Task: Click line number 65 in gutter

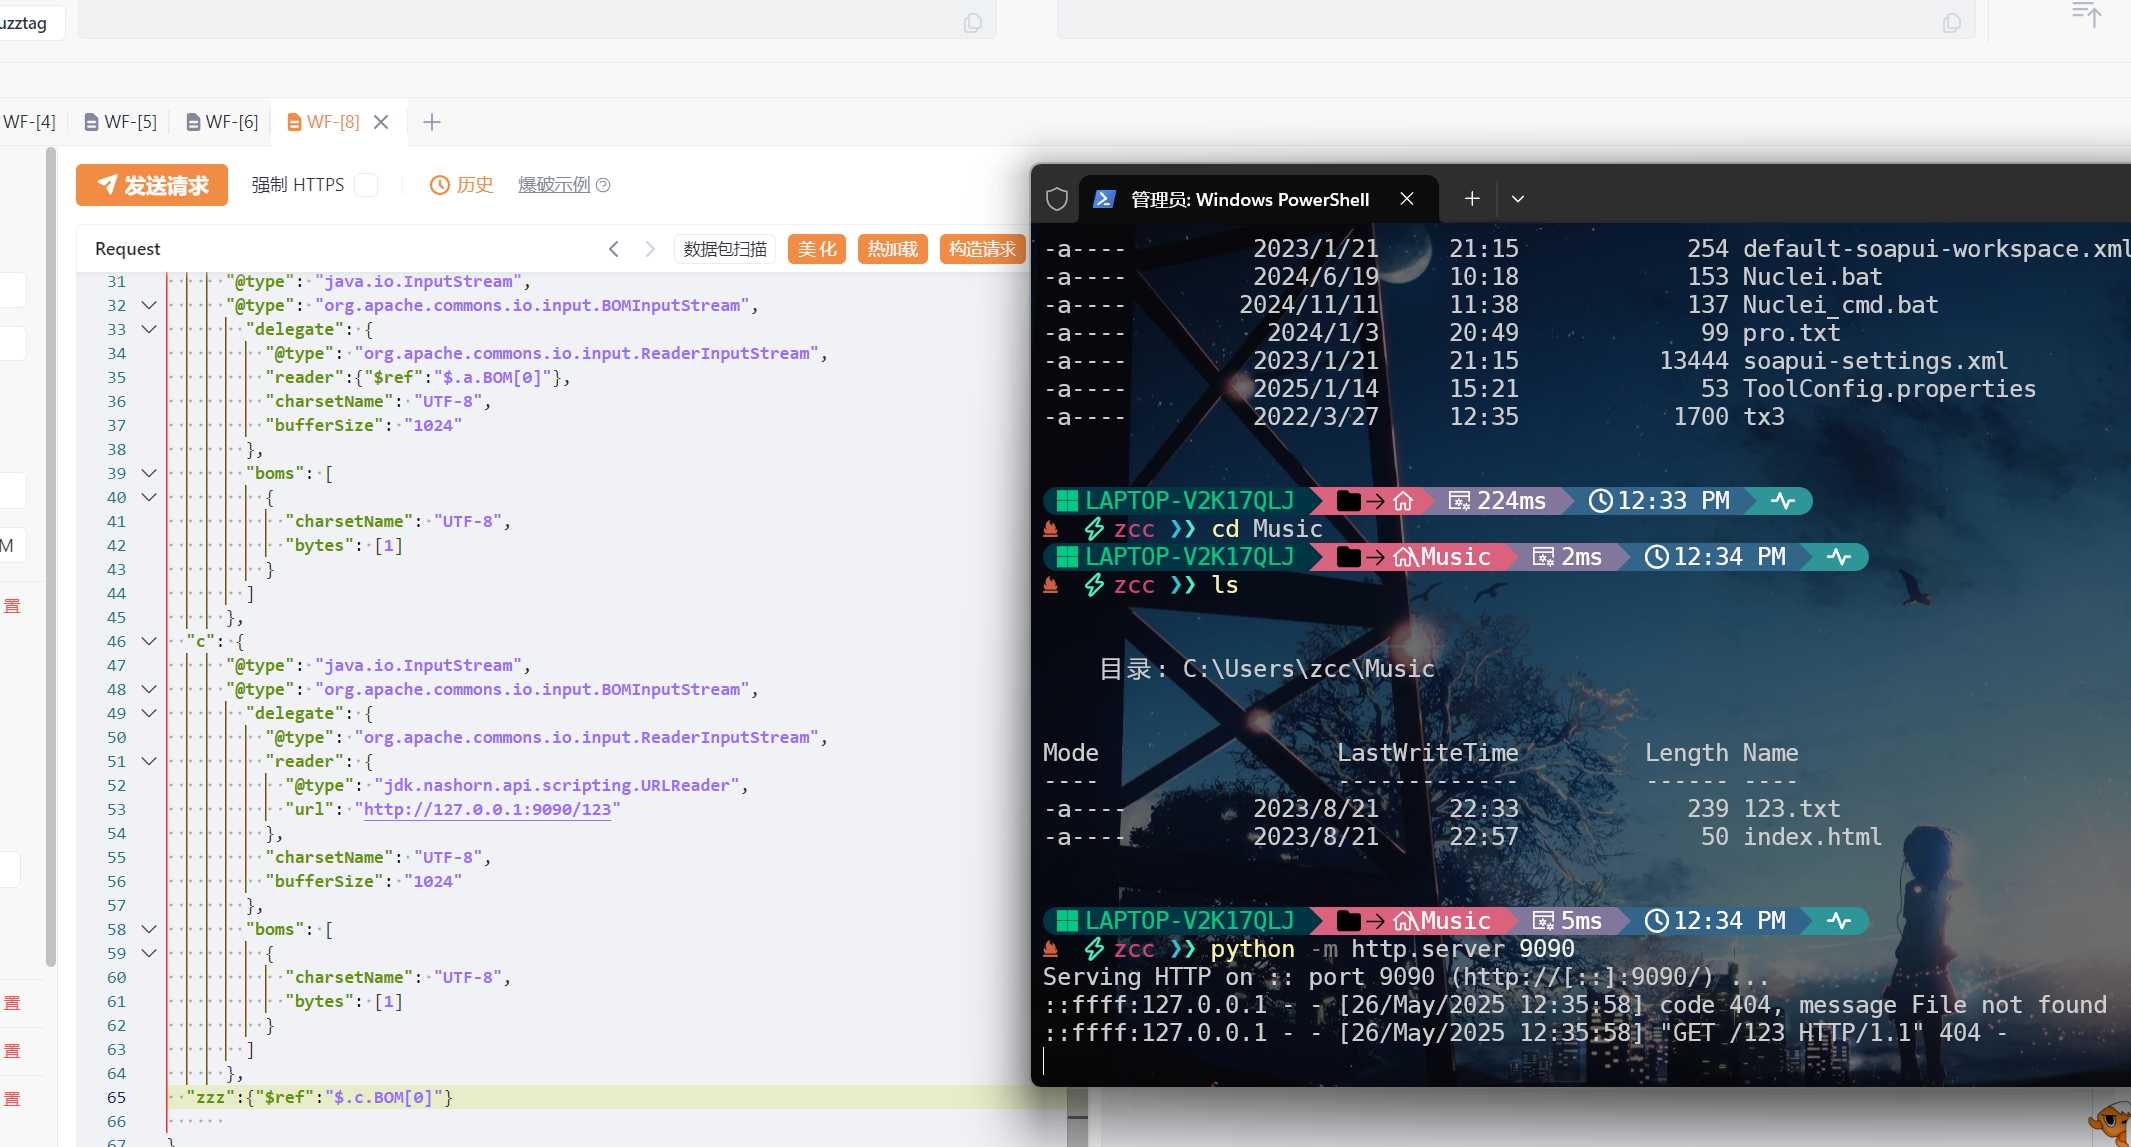Action: tap(117, 1097)
